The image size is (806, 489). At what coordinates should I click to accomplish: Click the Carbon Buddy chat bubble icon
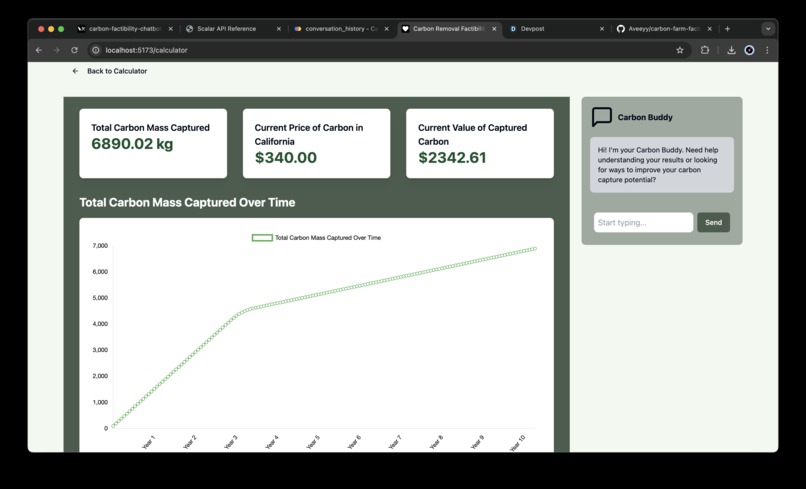(601, 117)
